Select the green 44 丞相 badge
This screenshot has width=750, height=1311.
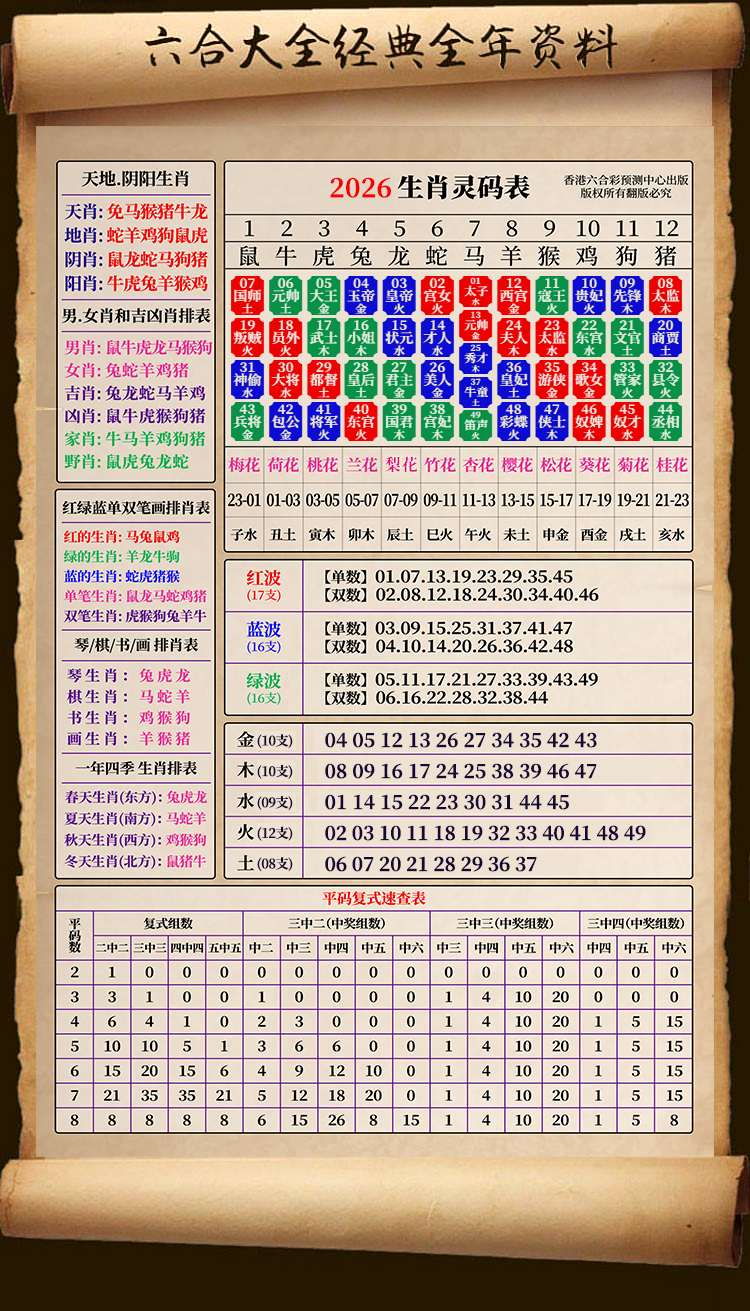665,421
